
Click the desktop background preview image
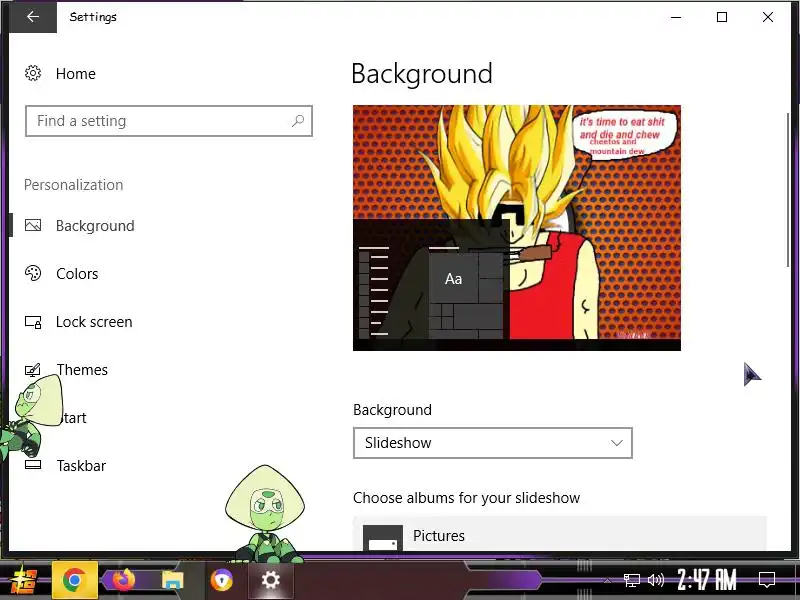point(517,228)
